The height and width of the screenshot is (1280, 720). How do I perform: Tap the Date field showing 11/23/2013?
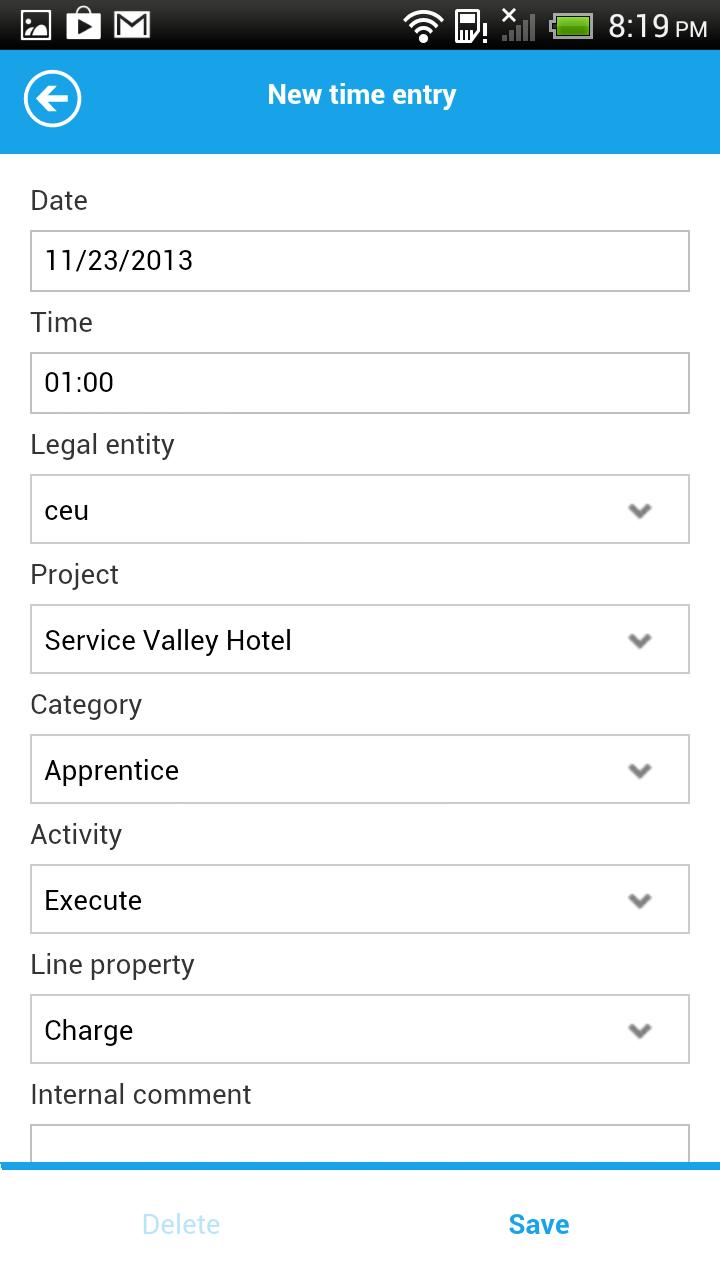click(x=359, y=261)
